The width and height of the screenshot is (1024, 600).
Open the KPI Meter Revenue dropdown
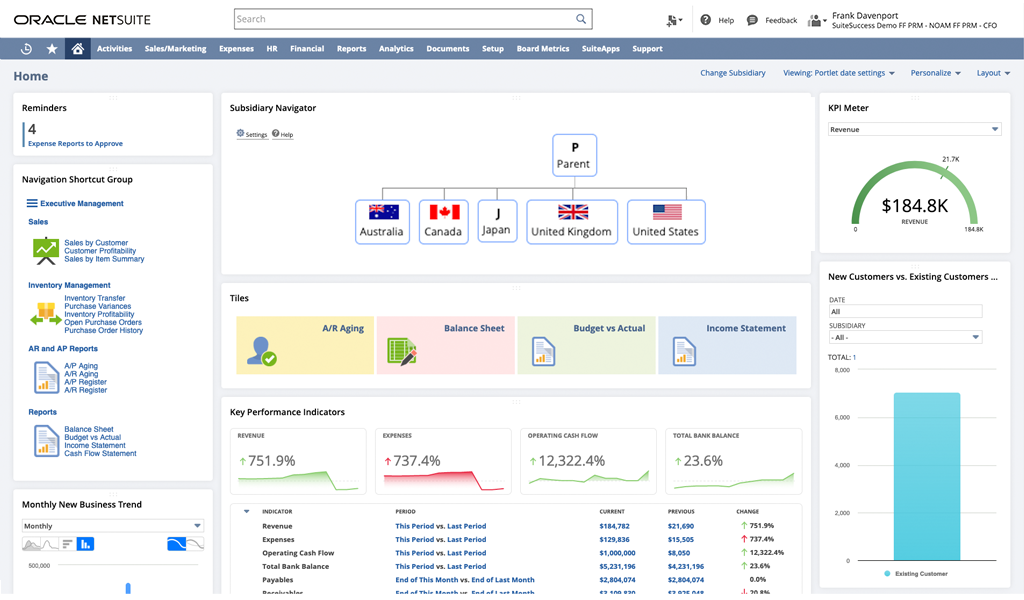pos(994,129)
